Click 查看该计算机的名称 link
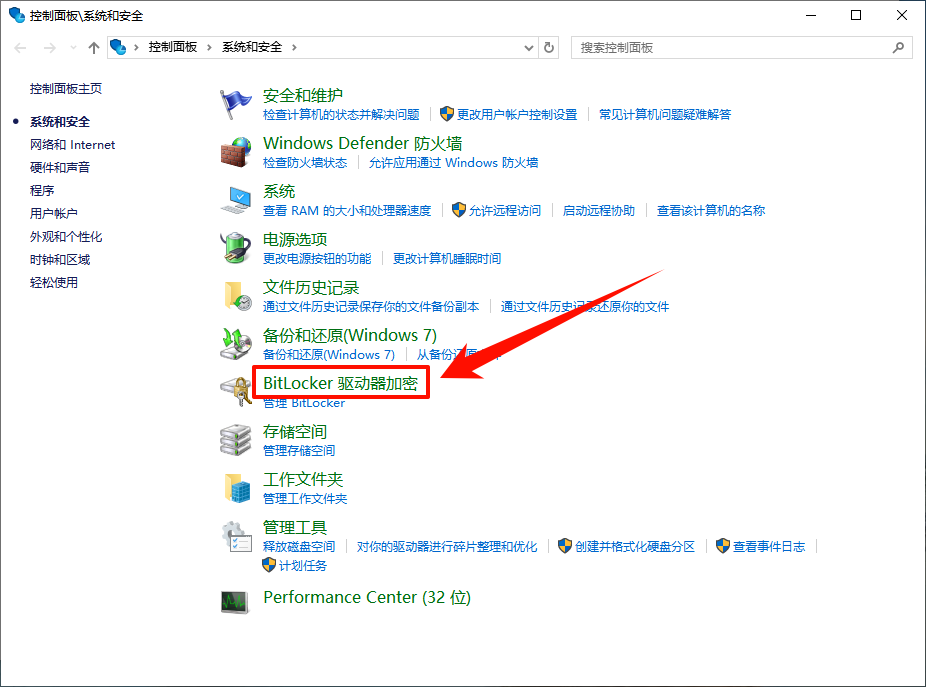 tap(710, 211)
